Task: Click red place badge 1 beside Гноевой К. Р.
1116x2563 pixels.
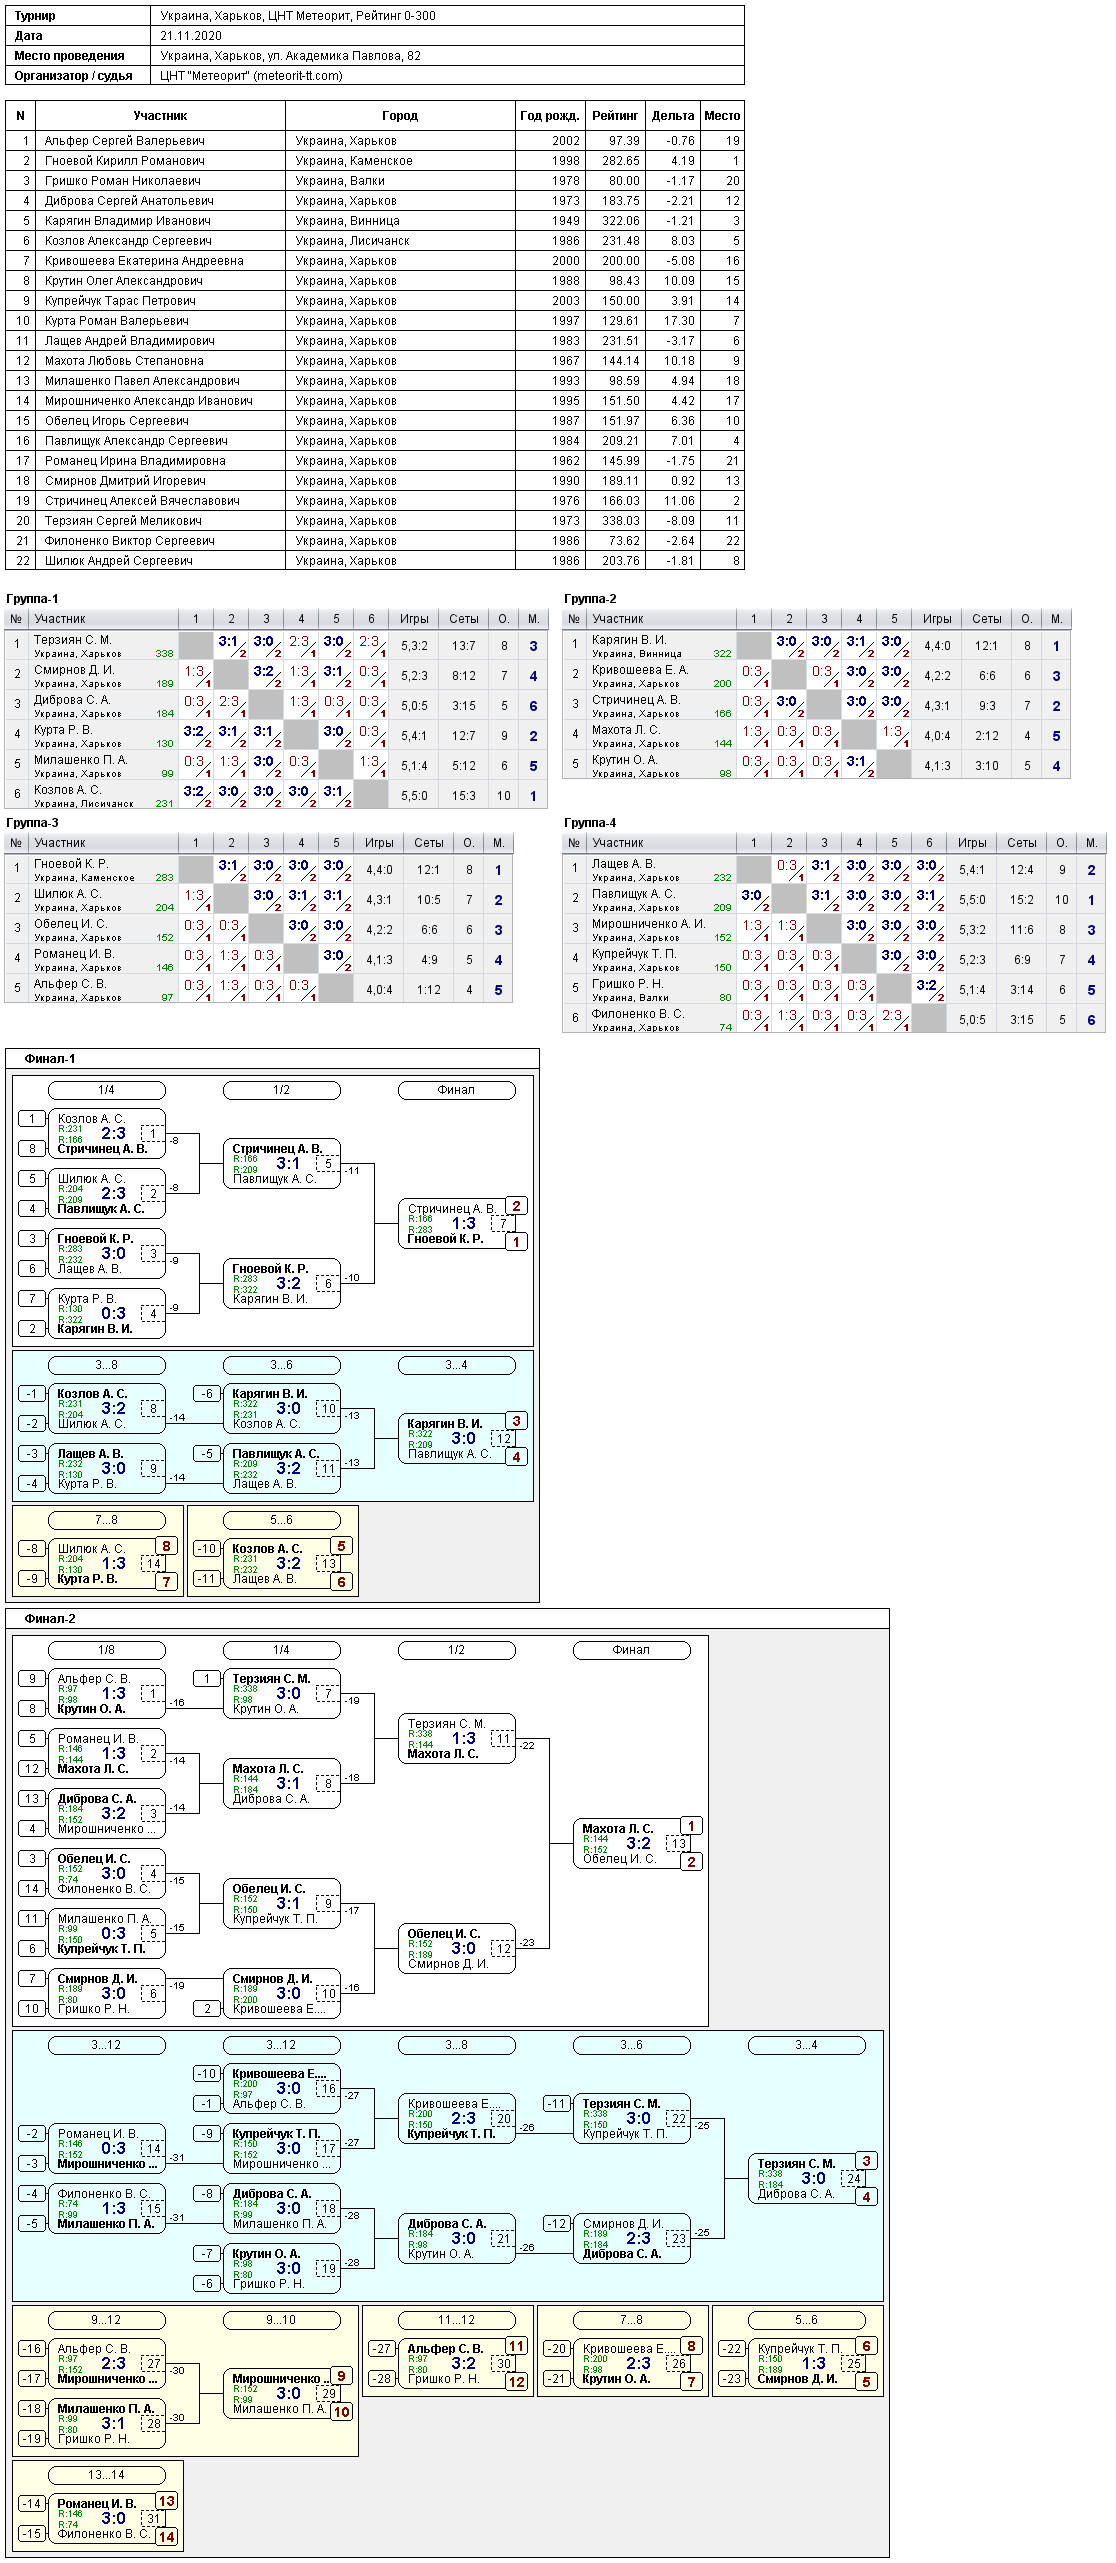Action: pos(516,1242)
